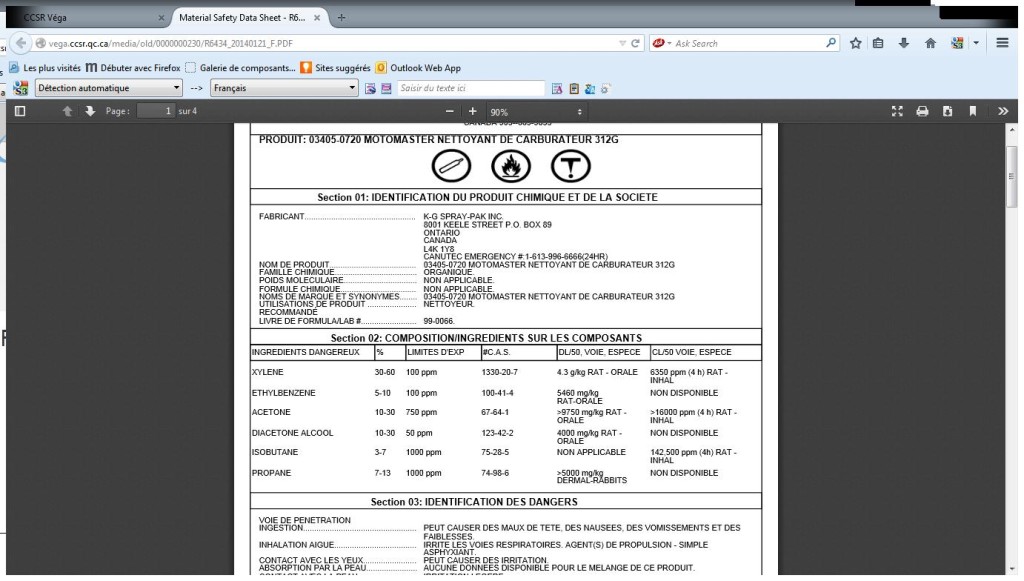Click translate page icon after Français dropdown
The image size is (1024, 581).
point(370,89)
